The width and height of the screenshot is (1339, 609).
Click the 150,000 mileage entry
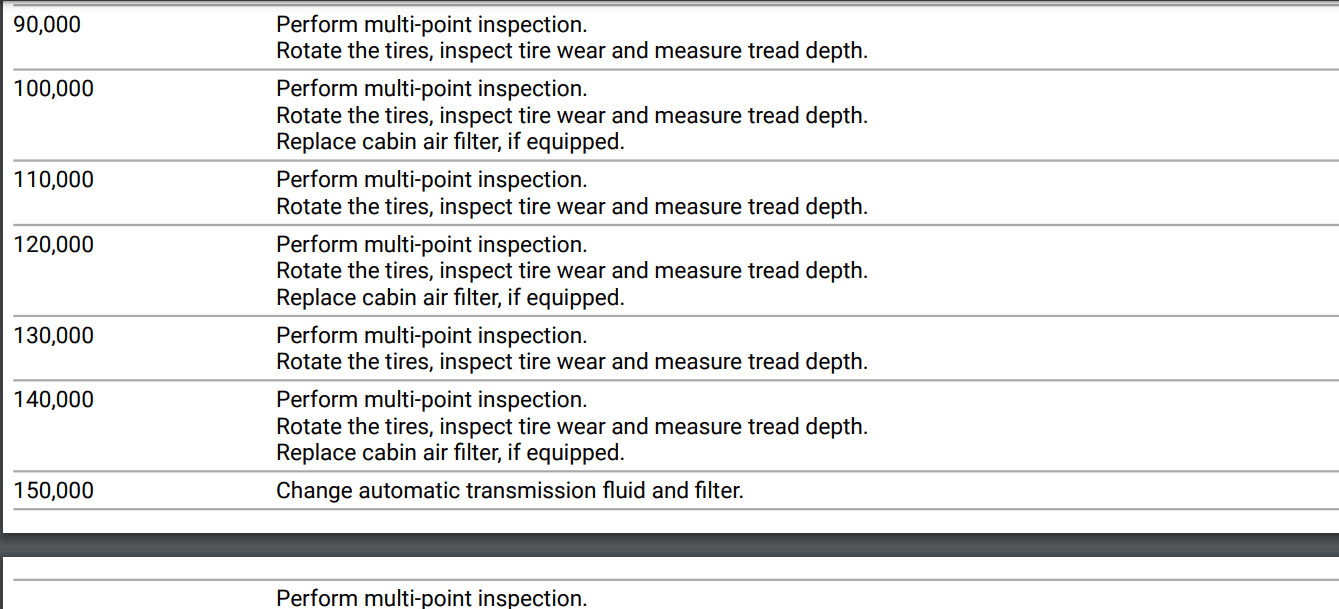54,491
